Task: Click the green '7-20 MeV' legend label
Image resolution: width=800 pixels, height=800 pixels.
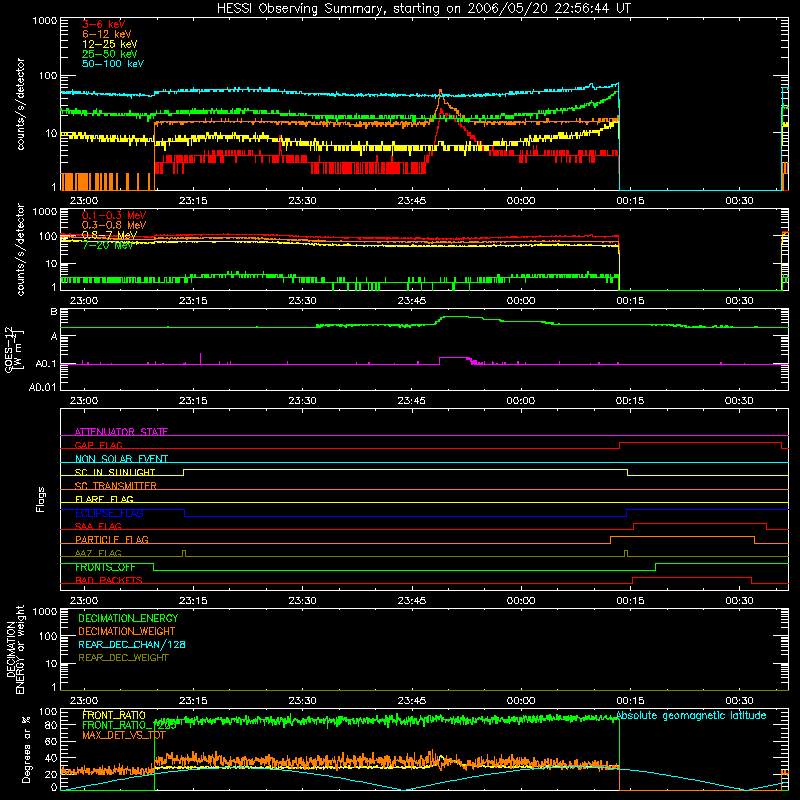Action: point(108,245)
